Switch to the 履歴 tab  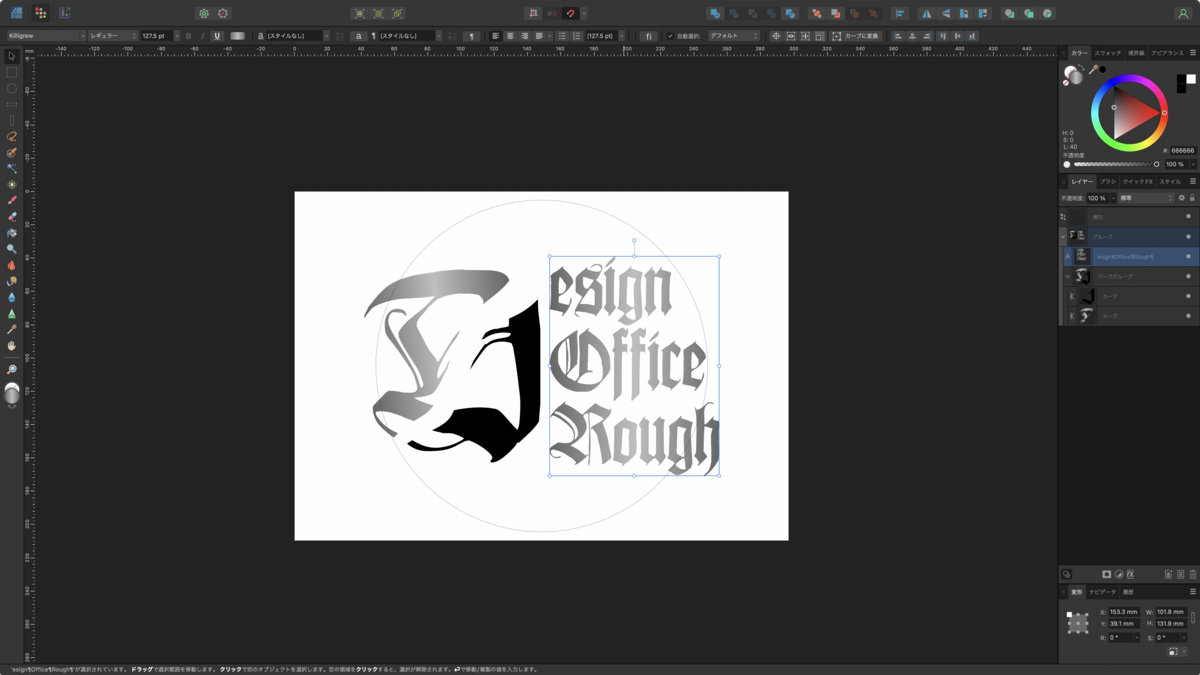pos(1128,592)
